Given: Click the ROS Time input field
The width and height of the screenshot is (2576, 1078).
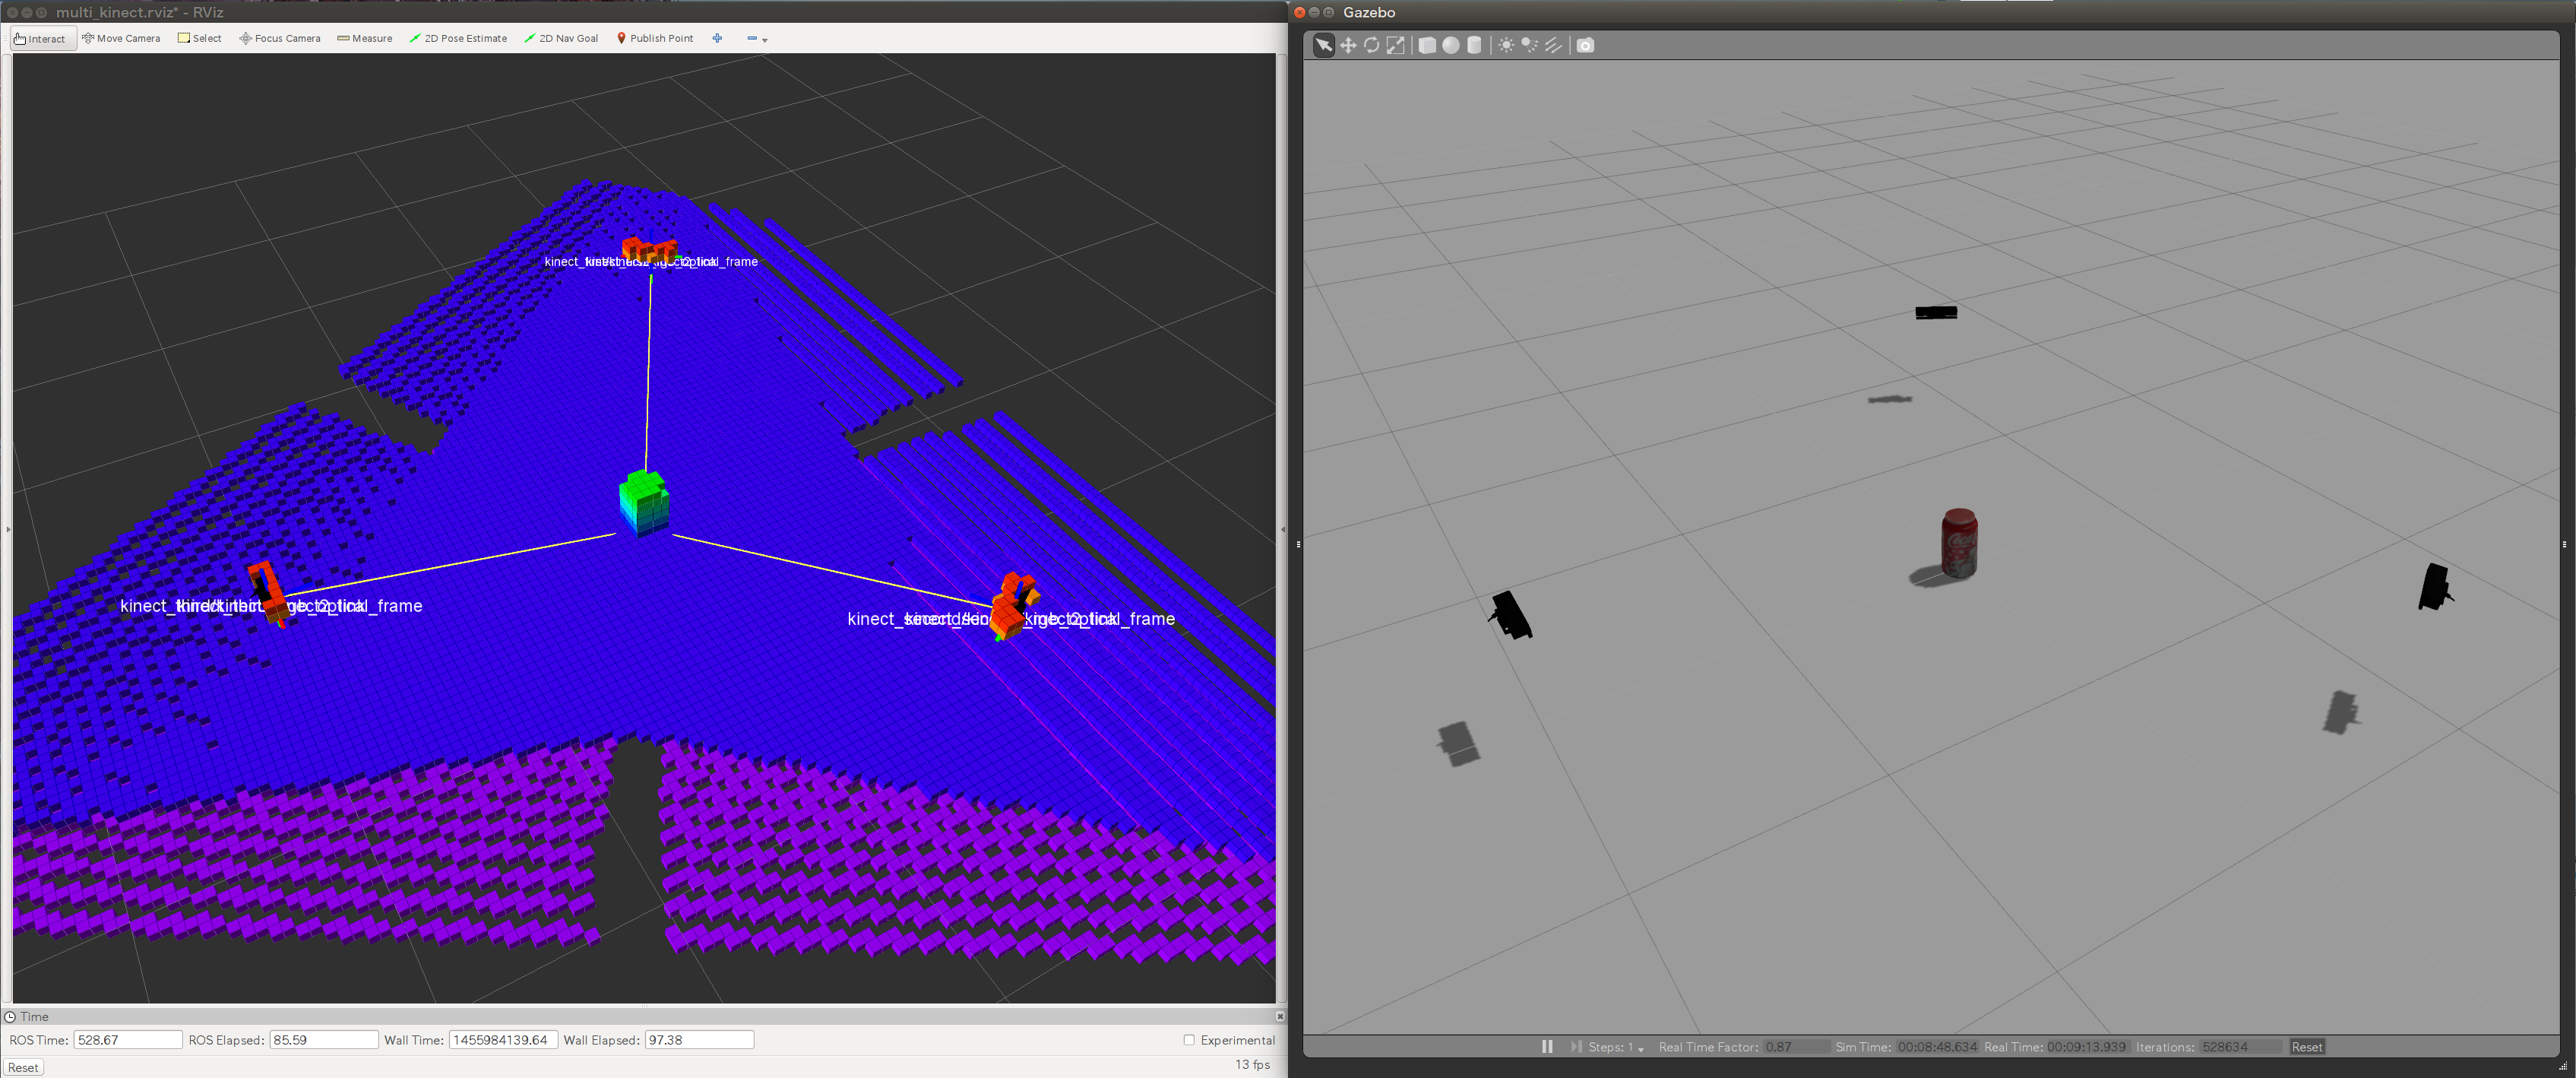Looking at the screenshot, I should pyautogui.click(x=128, y=1040).
